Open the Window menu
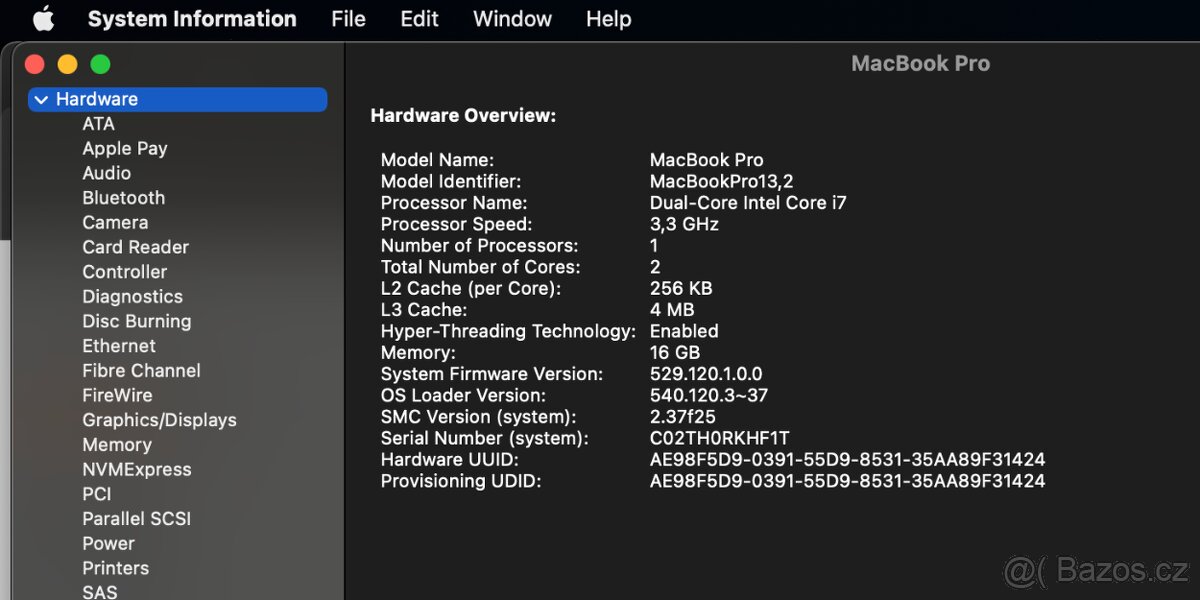 coord(512,18)
